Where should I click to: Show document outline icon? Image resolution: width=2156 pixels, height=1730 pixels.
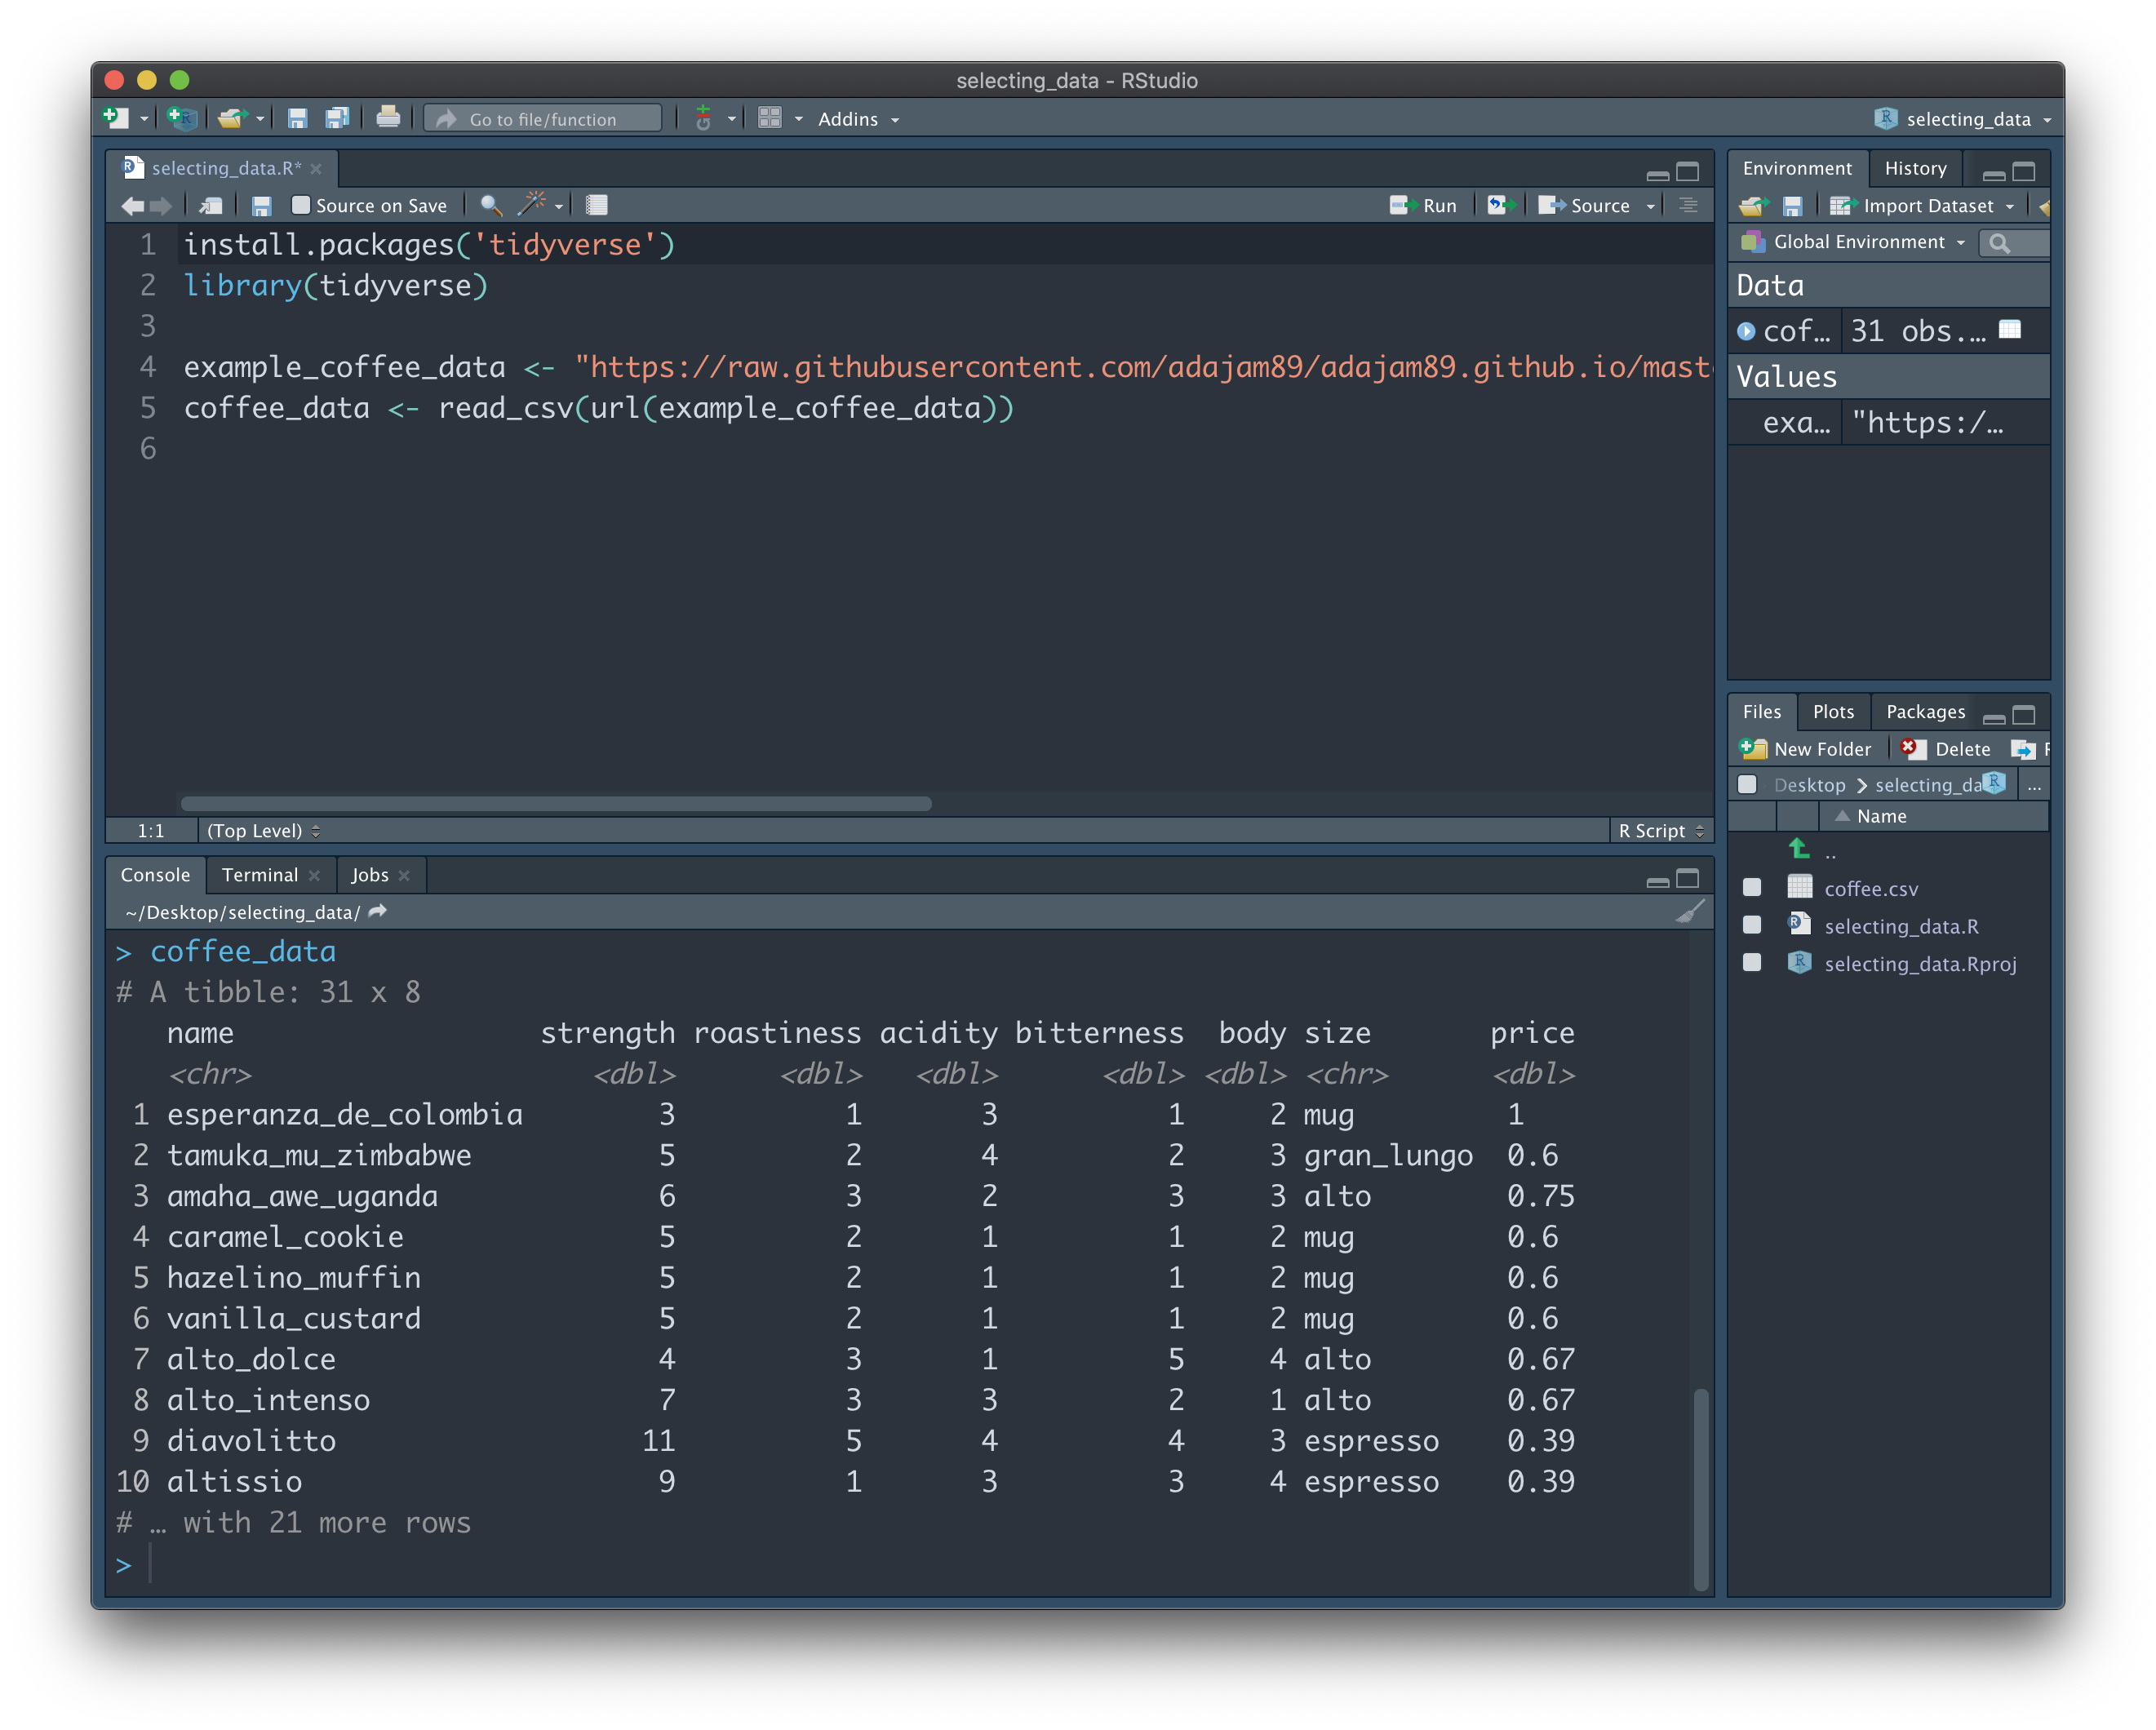coord(1688,205)
